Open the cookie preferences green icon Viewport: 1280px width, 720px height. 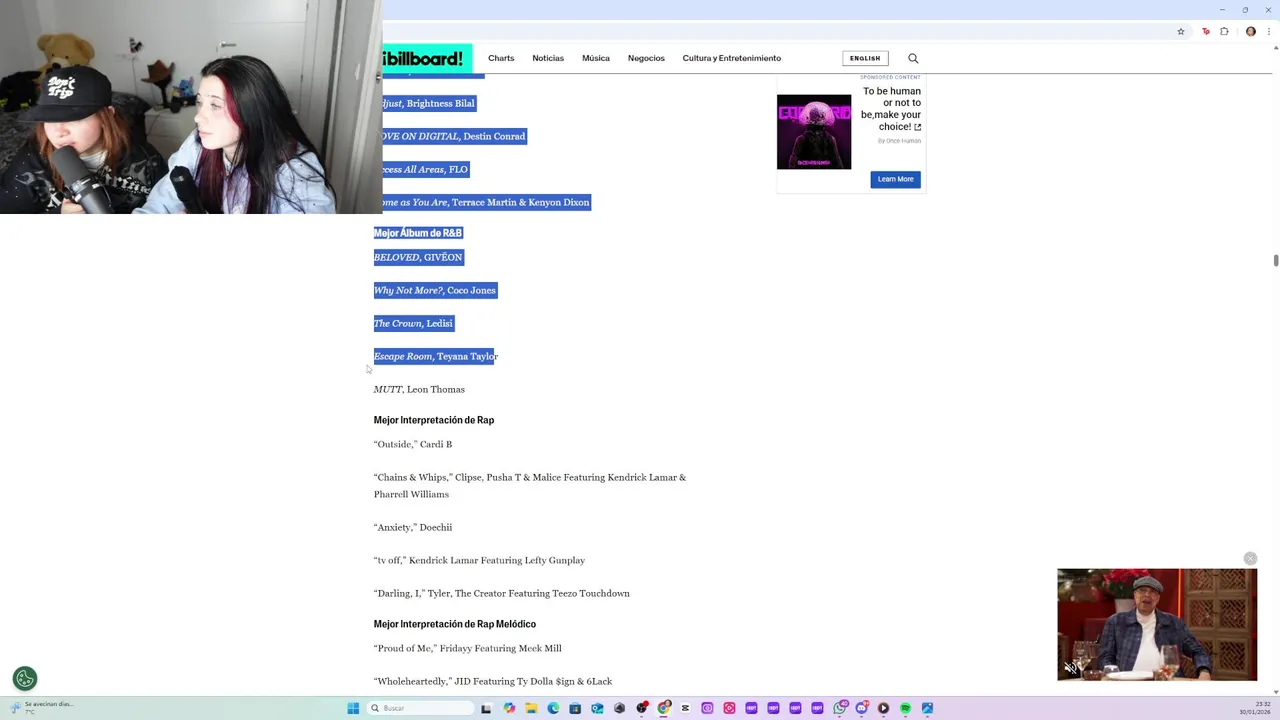pyautogui.click(x=25, y=679)
